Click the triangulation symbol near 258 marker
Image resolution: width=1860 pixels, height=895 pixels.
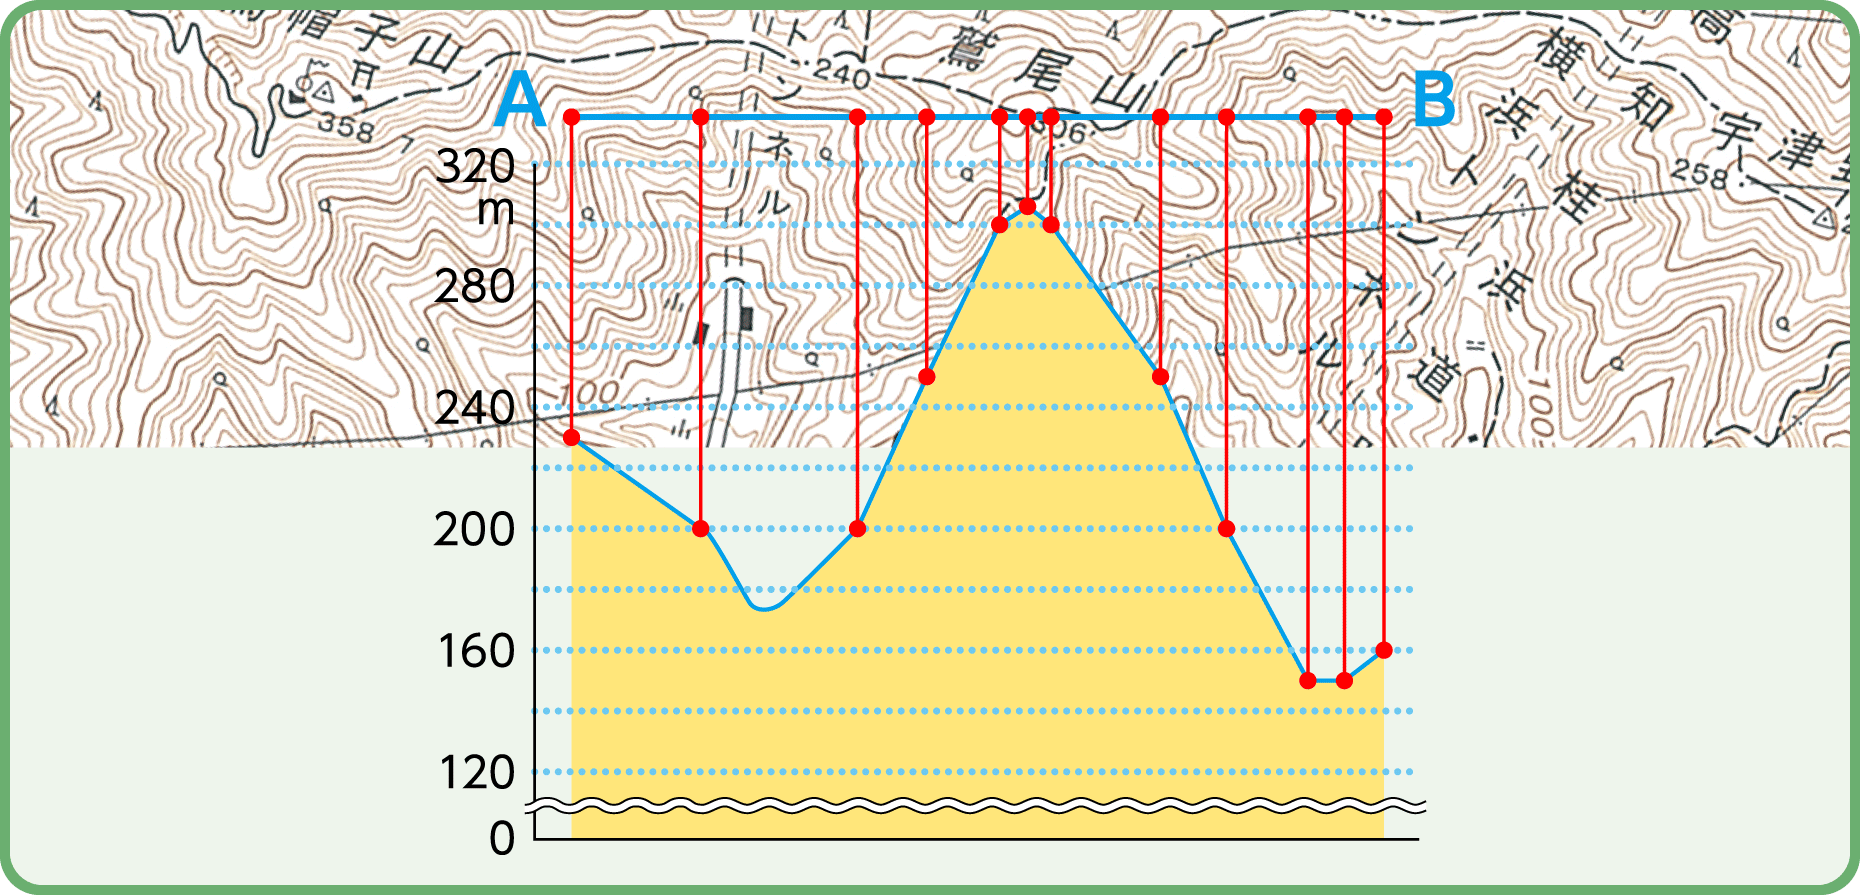tap(1824, 216)
